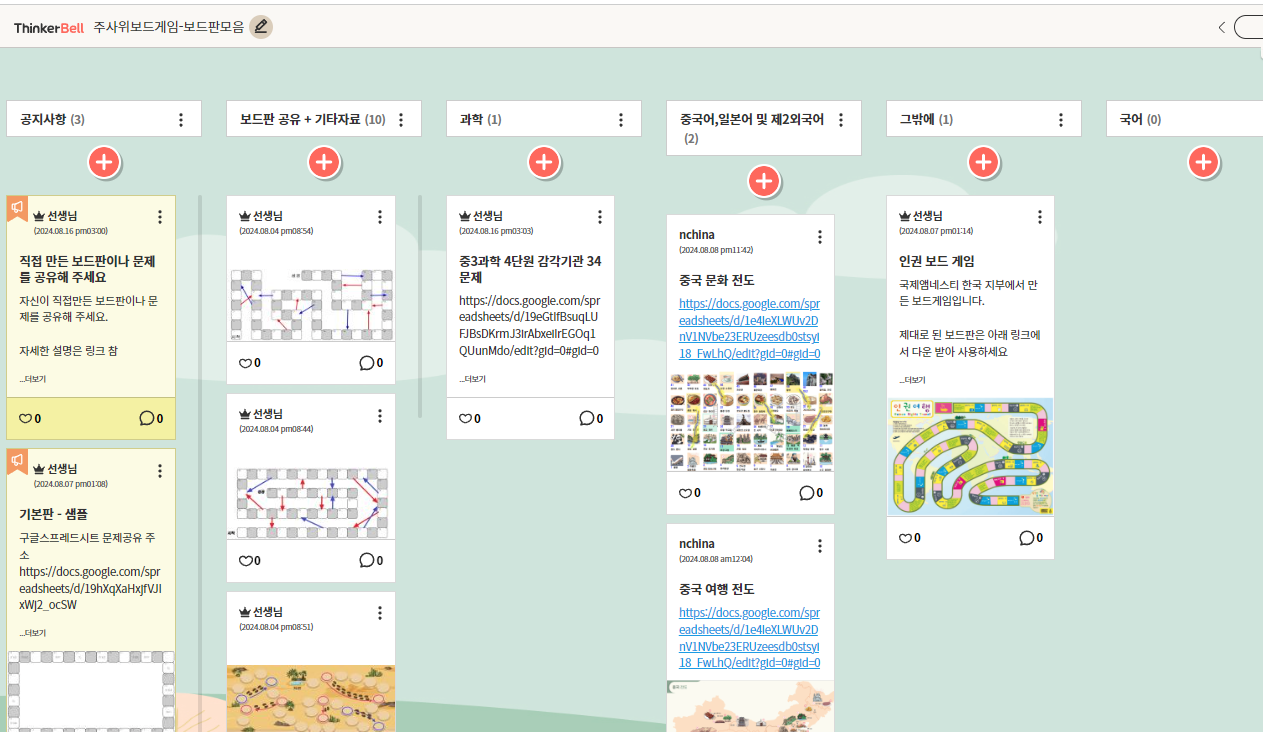Open the blank board image in 기본판 - 샘플
The width and height of the screenshot is (1263, 732).
(x=91, y=692)
